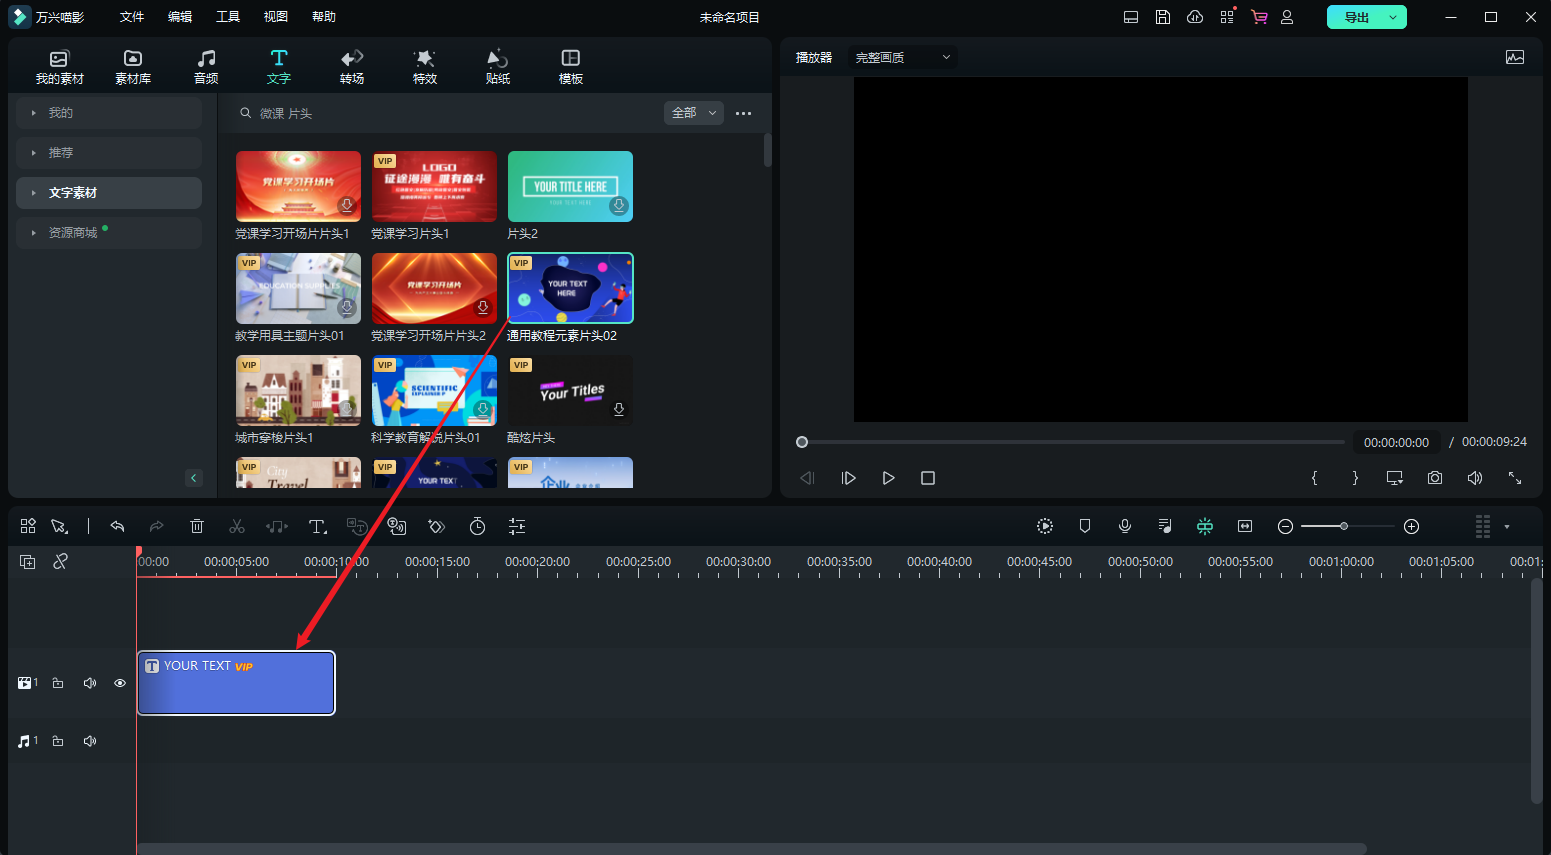Toggle the green timeline snapping icon
1551x855 pixels.
point(1205,526)
